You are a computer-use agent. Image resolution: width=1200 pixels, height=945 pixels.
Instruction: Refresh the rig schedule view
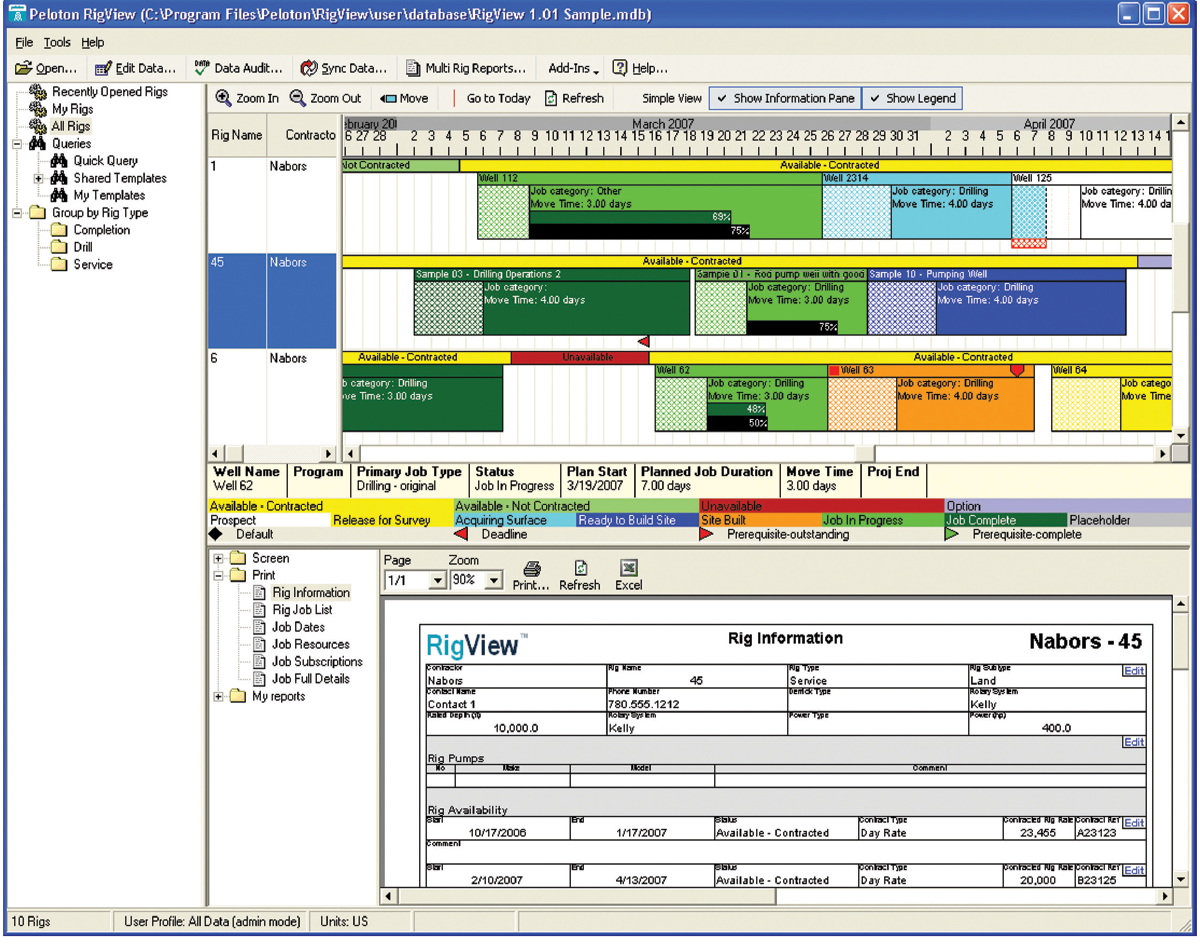click(582, 98)
